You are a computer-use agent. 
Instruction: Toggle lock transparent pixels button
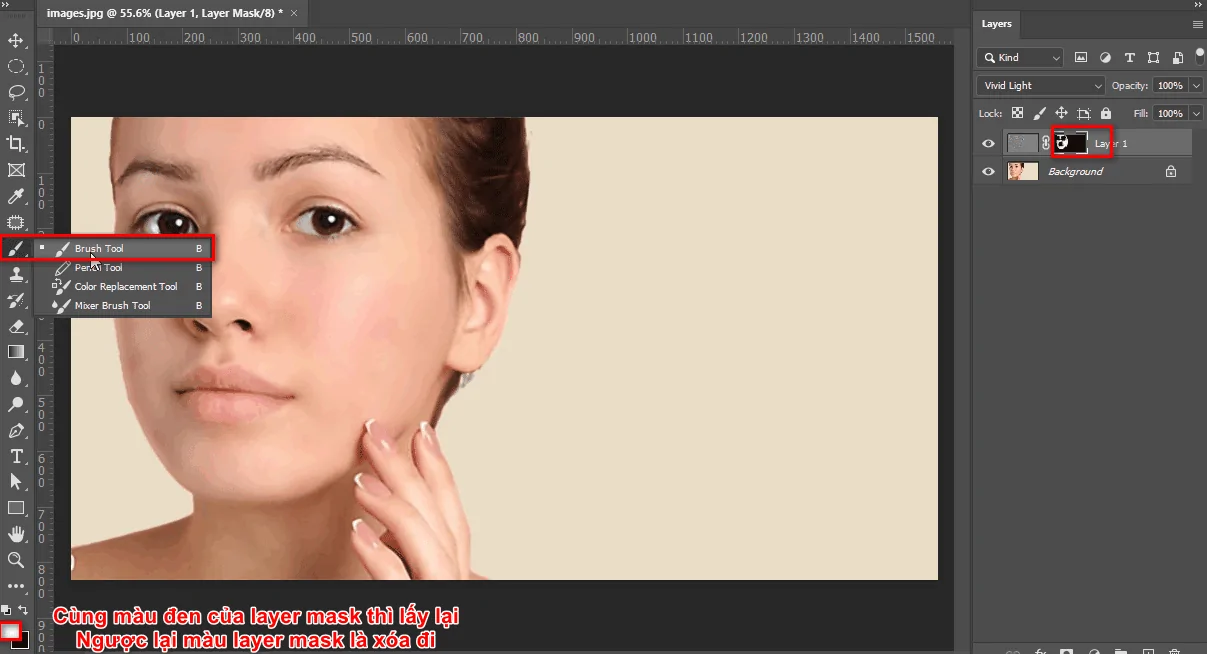coord(1017,114)
